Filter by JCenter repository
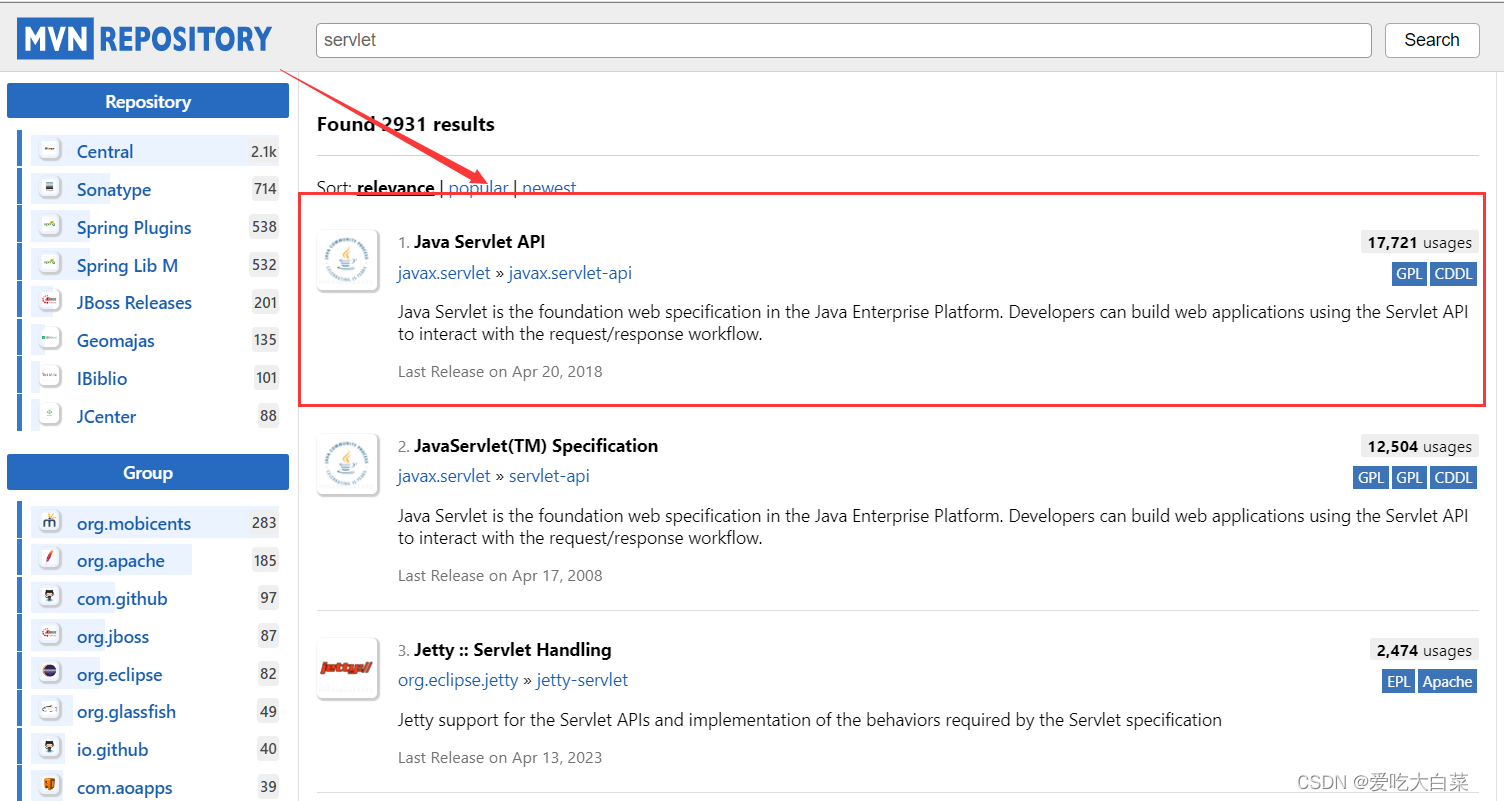This screenshot has height=801, width=1504. pos(106,416)
